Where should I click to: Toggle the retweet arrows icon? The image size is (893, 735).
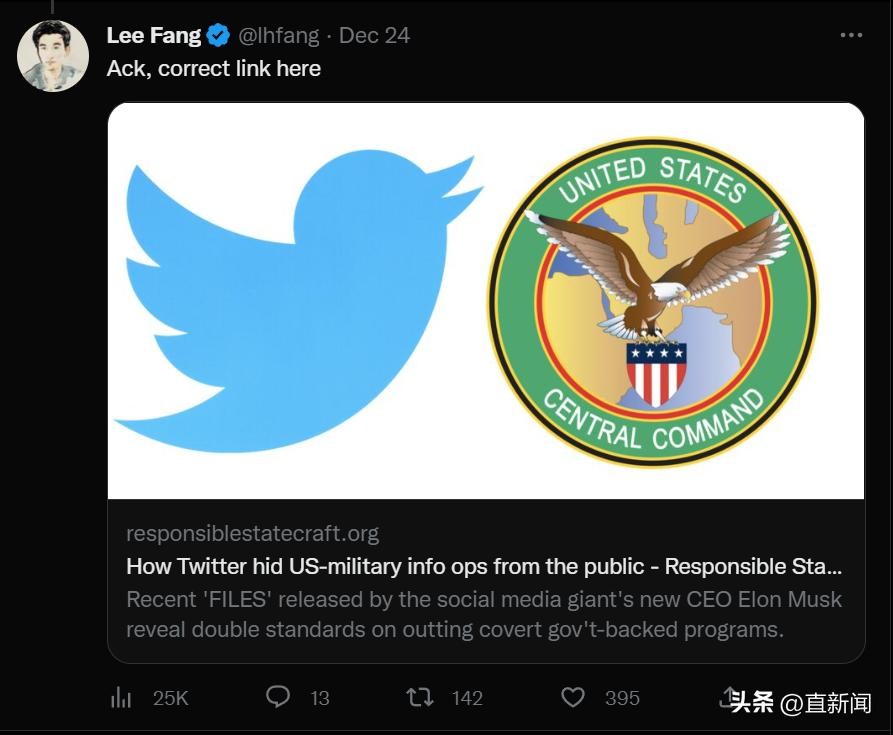pyautogui.click(x=420, y=697)
